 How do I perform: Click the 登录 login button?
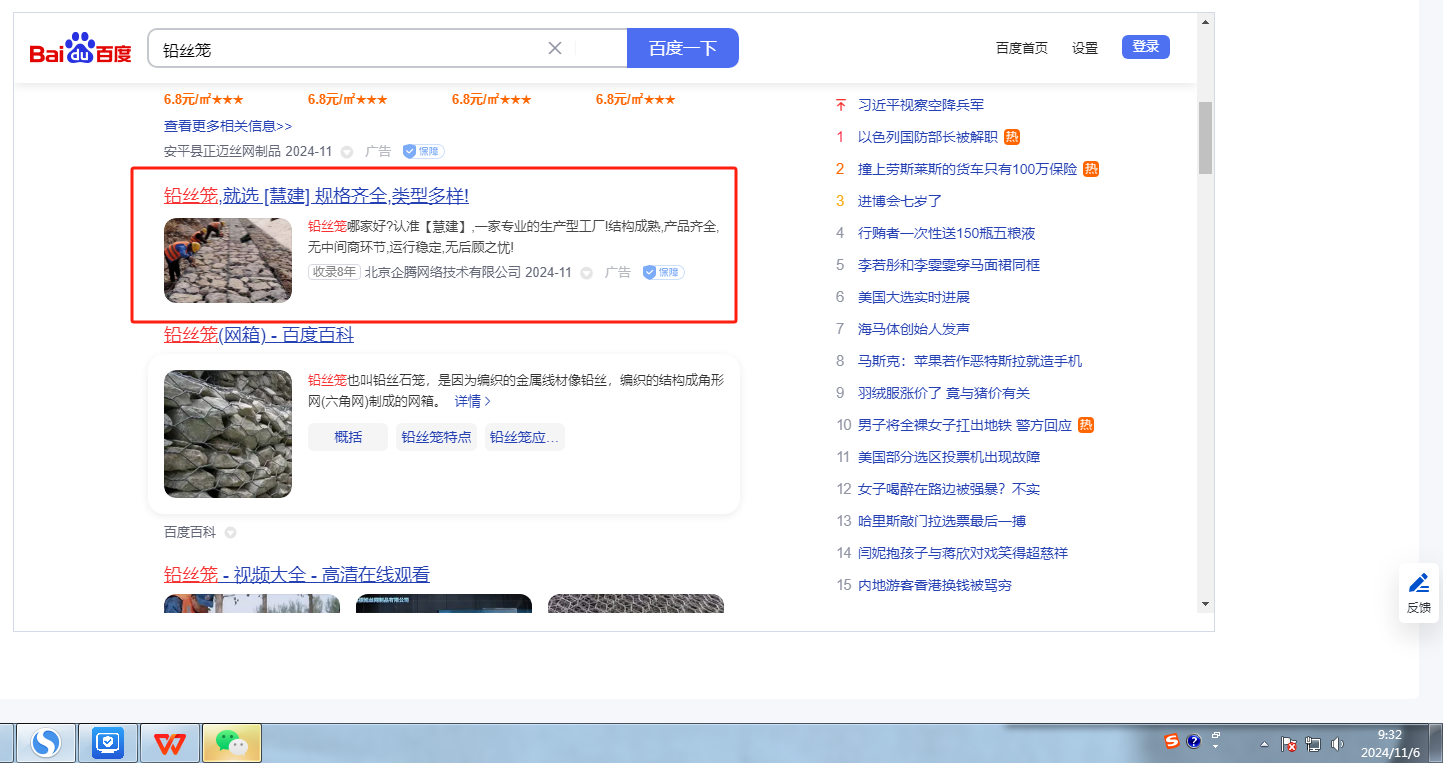tap(1146, 47)
